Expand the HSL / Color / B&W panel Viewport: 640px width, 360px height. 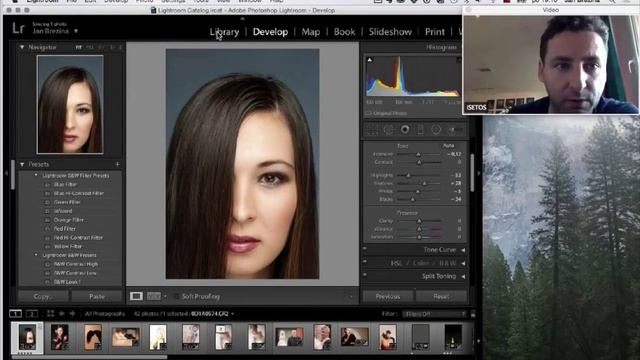pos(463,263)
